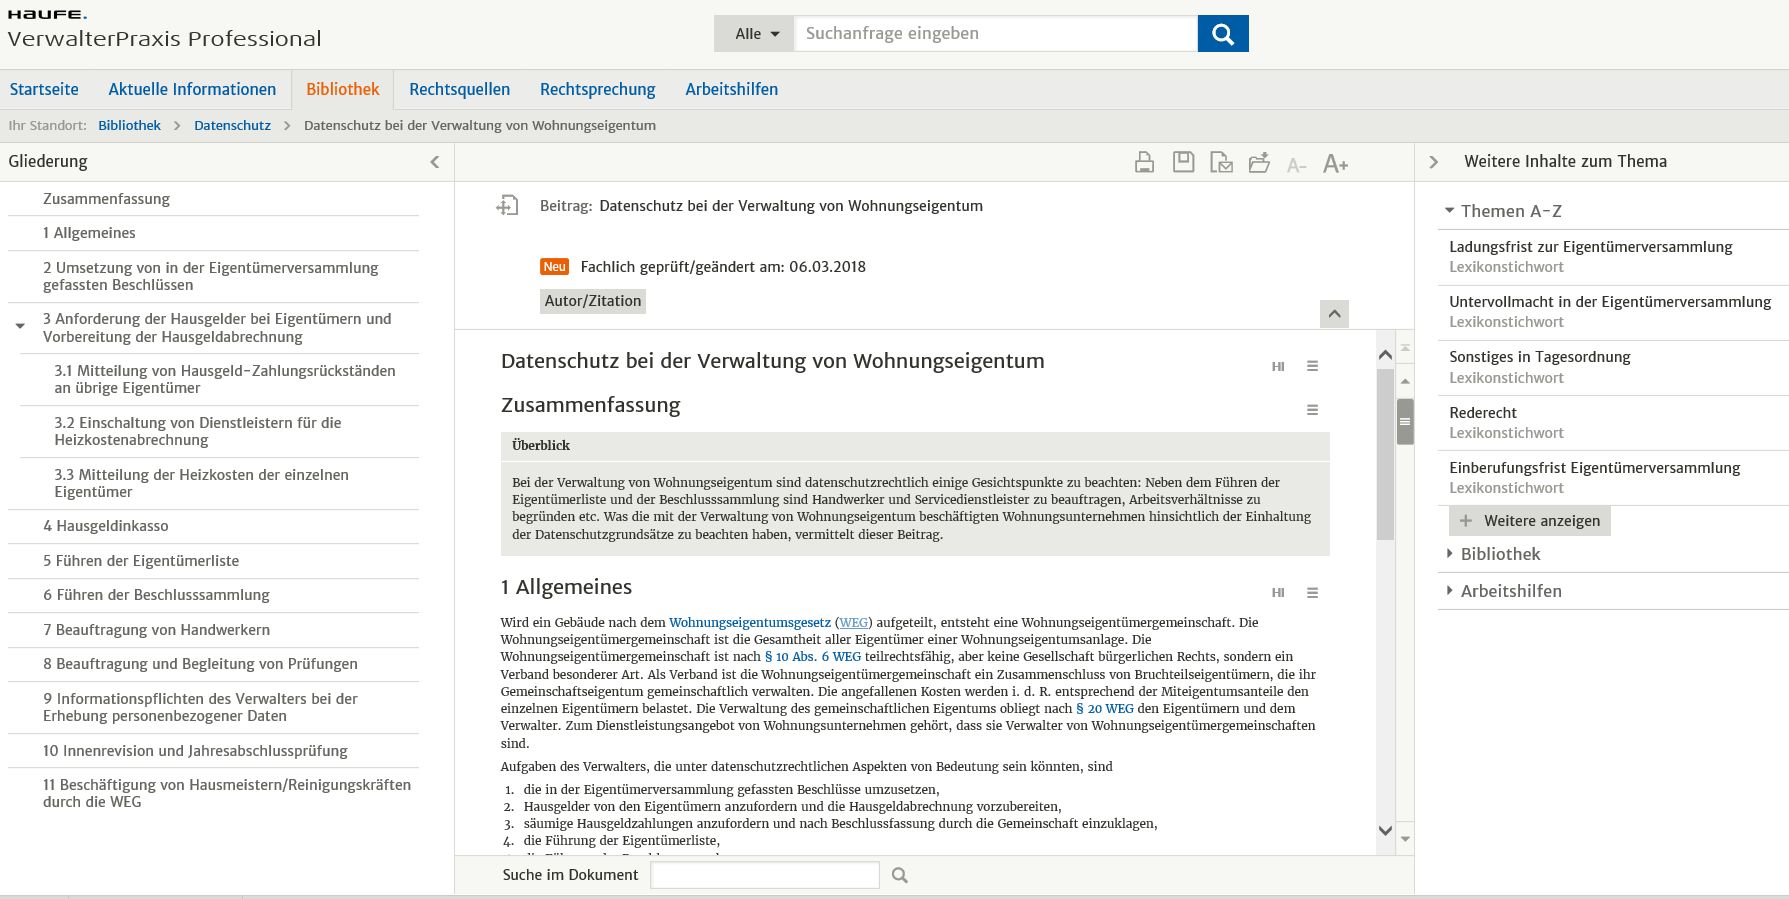Click the orange Neu badge
This screenshot has width=1789, height=899.
pos(555,267)
